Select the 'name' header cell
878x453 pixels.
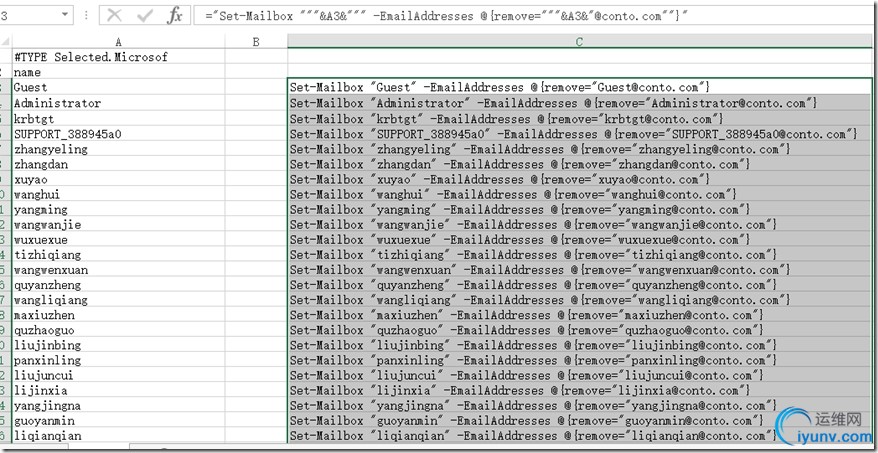[x=119, y=72]
